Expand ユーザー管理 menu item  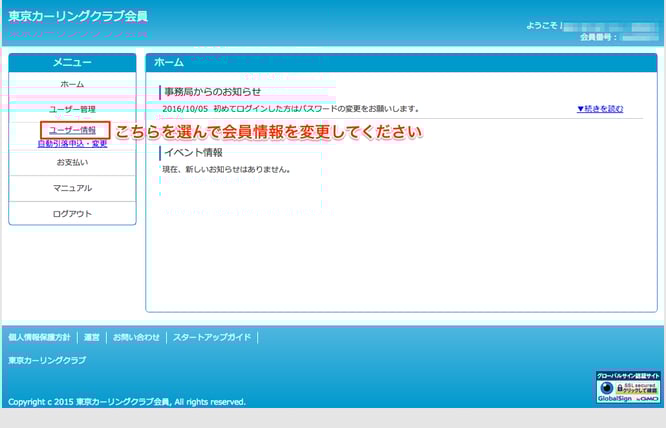(x=72, y=110)
